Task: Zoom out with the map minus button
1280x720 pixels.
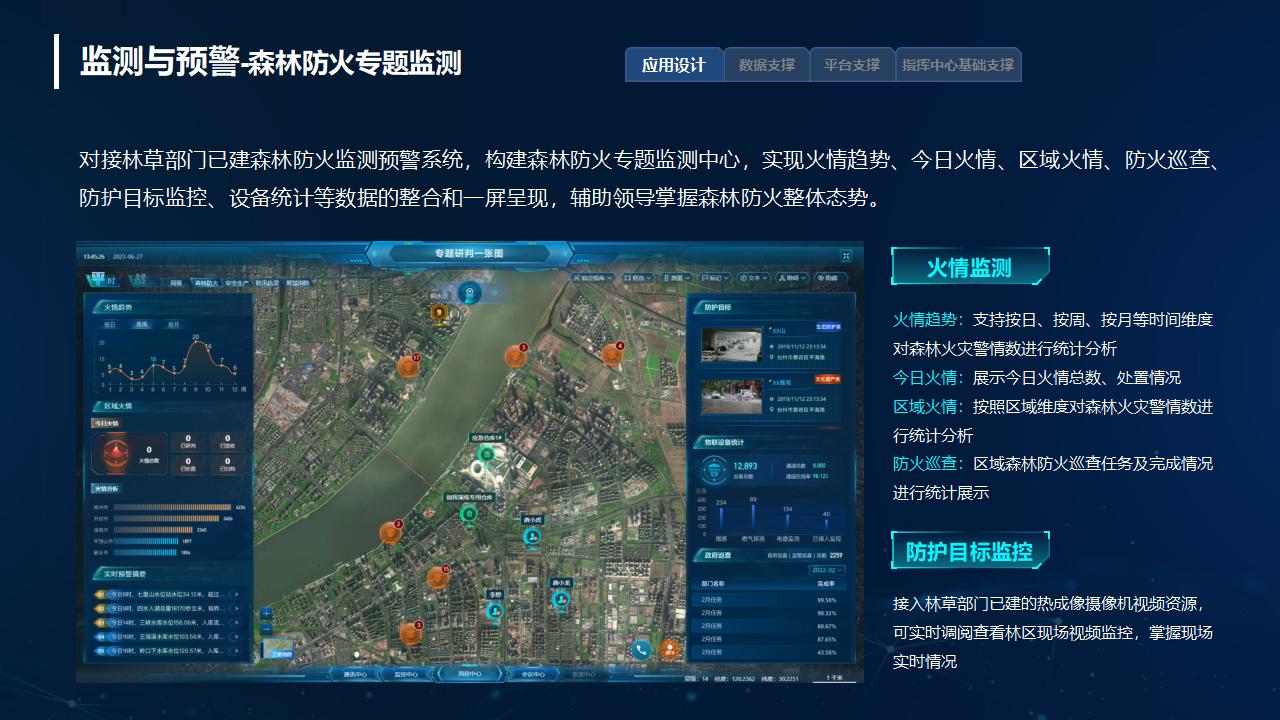Action: [266, 630]
